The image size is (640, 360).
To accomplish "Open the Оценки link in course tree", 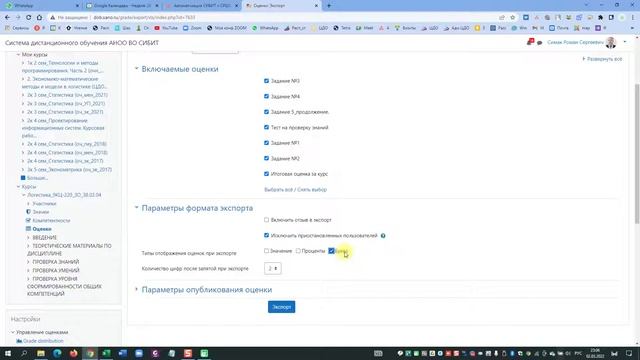I will (x=42, y=229).
